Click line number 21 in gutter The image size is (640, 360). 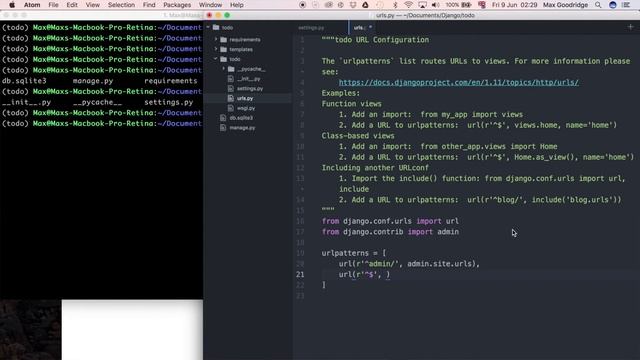pos(300,274)
